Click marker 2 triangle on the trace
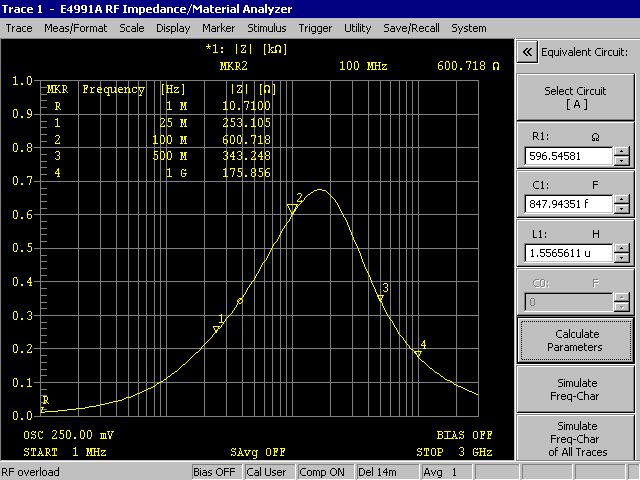This screenshot has height=480, width=640. (292, 209)
